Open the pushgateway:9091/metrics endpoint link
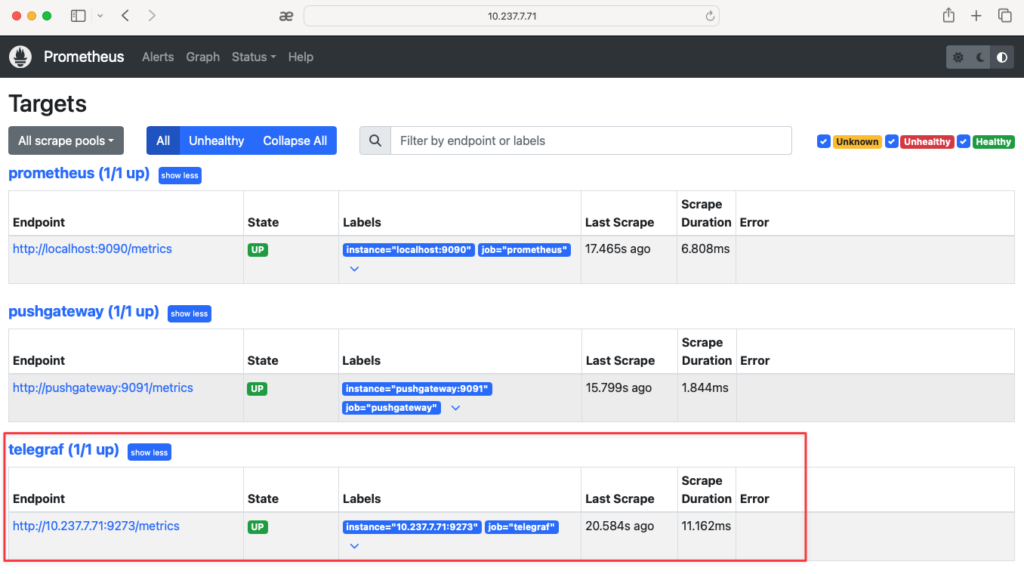The width and height of the screenshot is (1024, 574). (103, 388)
